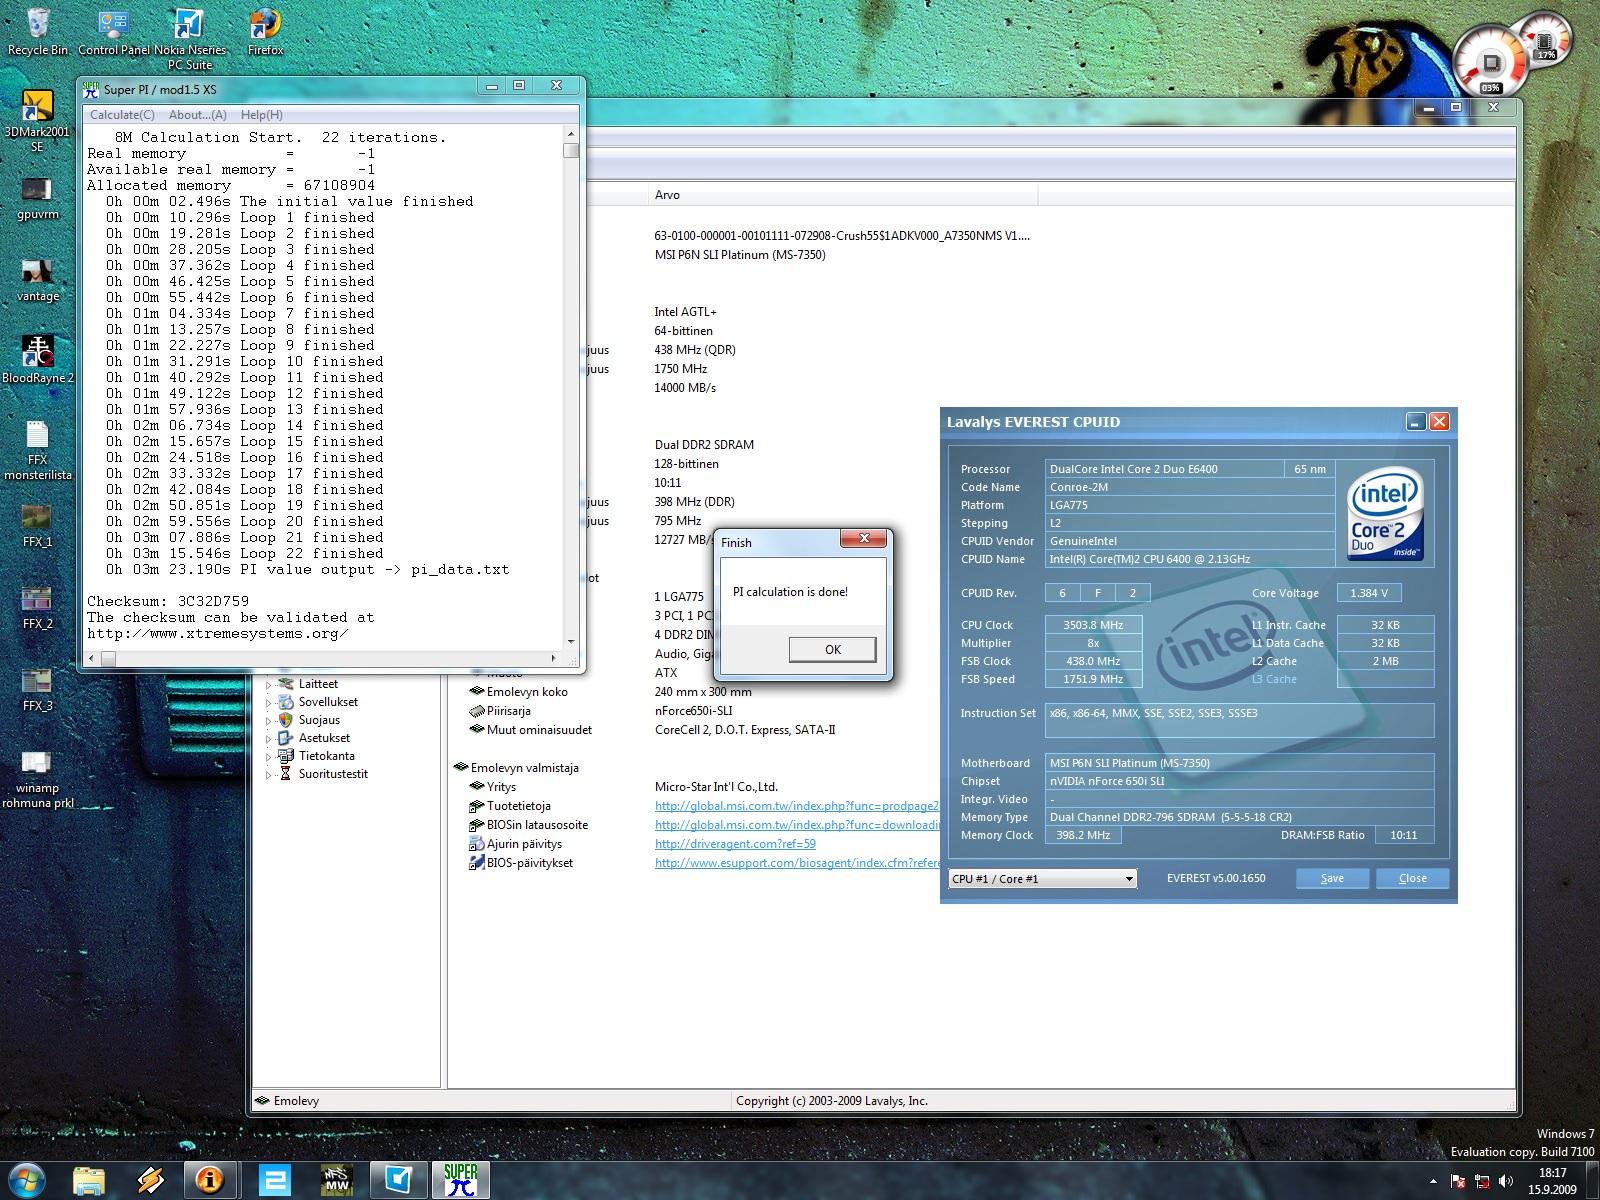This screenshot has height=1200, width=1600.
Task: Click the Arvo column header
Action: (x=842, y=195)
